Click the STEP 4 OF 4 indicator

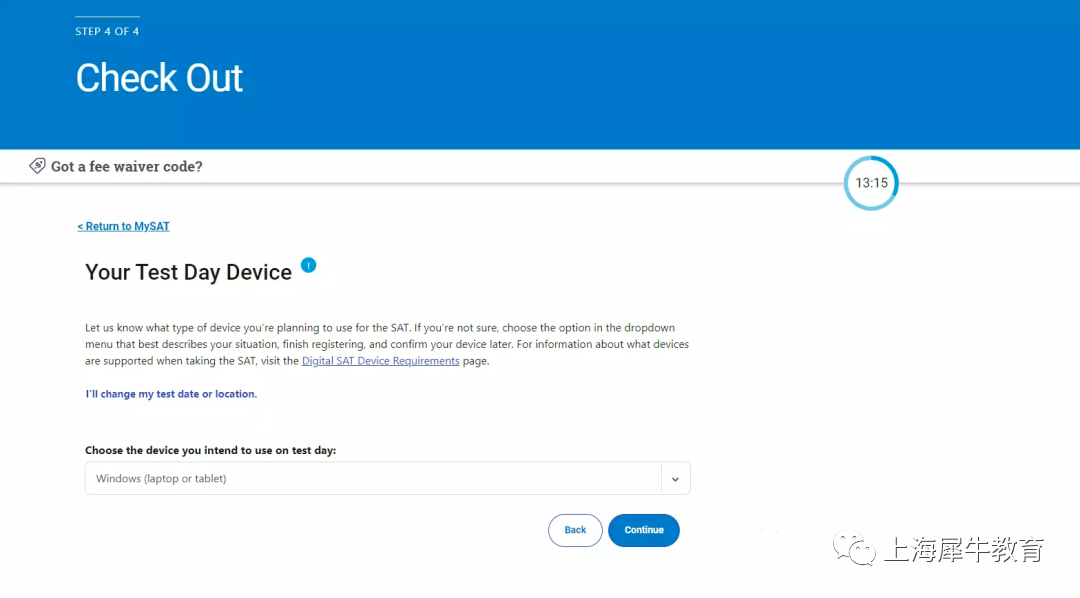107,31
